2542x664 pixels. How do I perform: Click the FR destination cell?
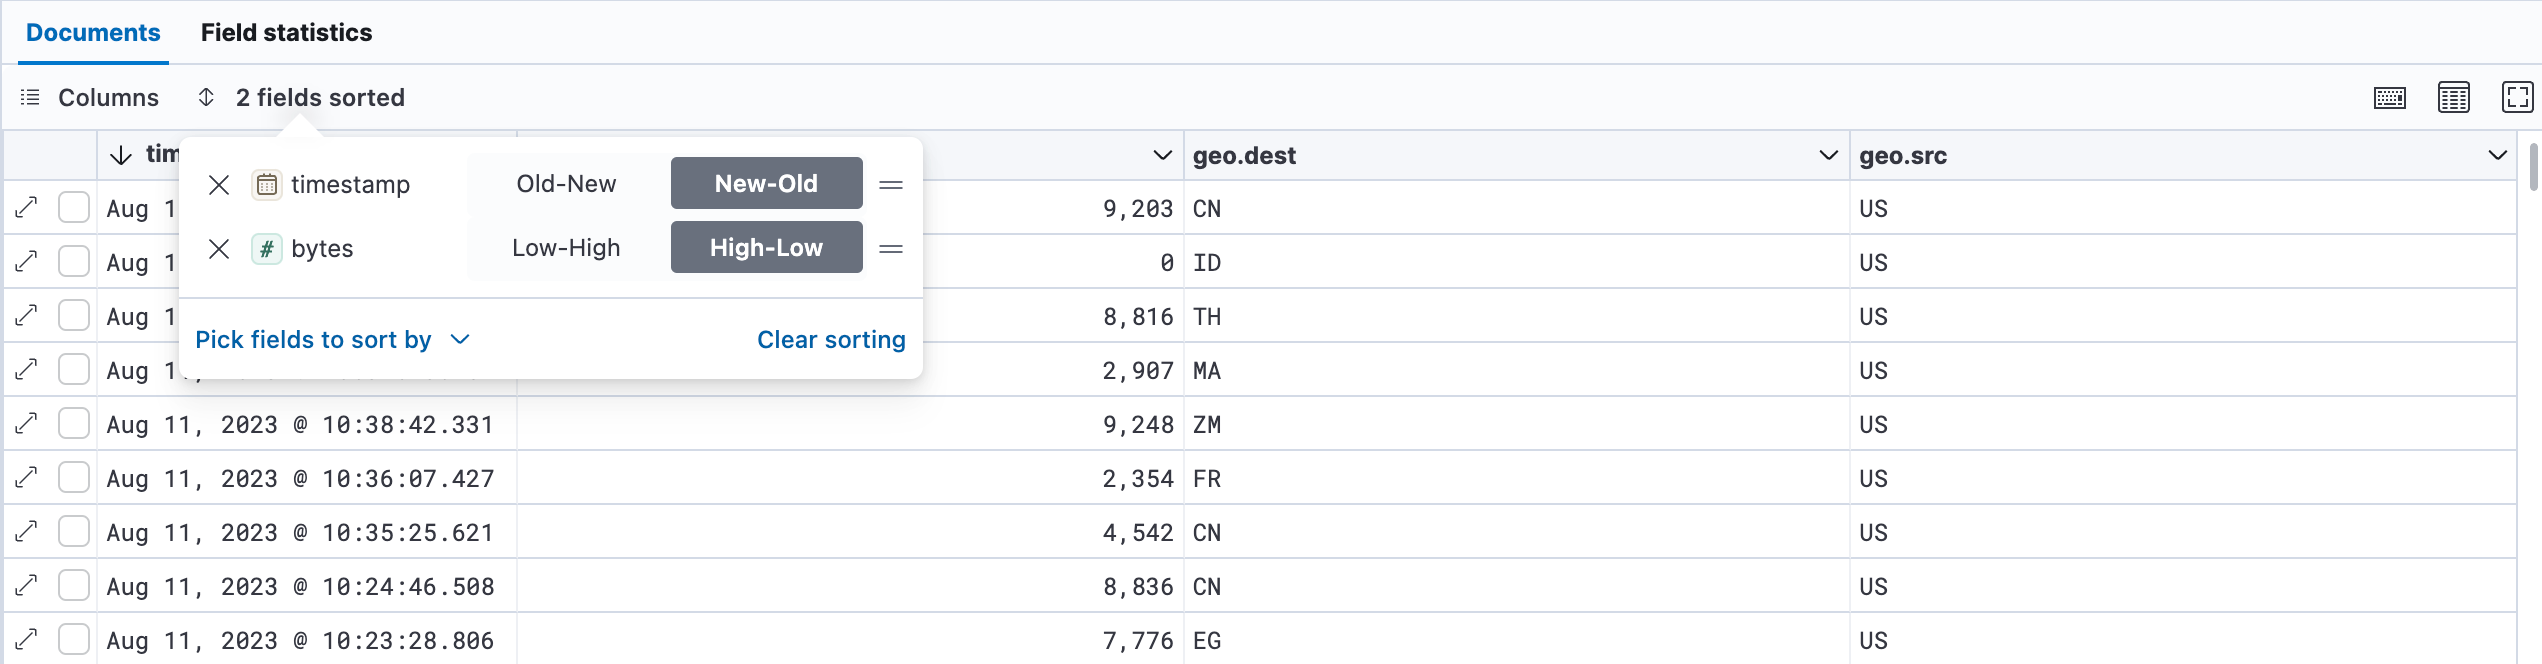pos(1517,478)
